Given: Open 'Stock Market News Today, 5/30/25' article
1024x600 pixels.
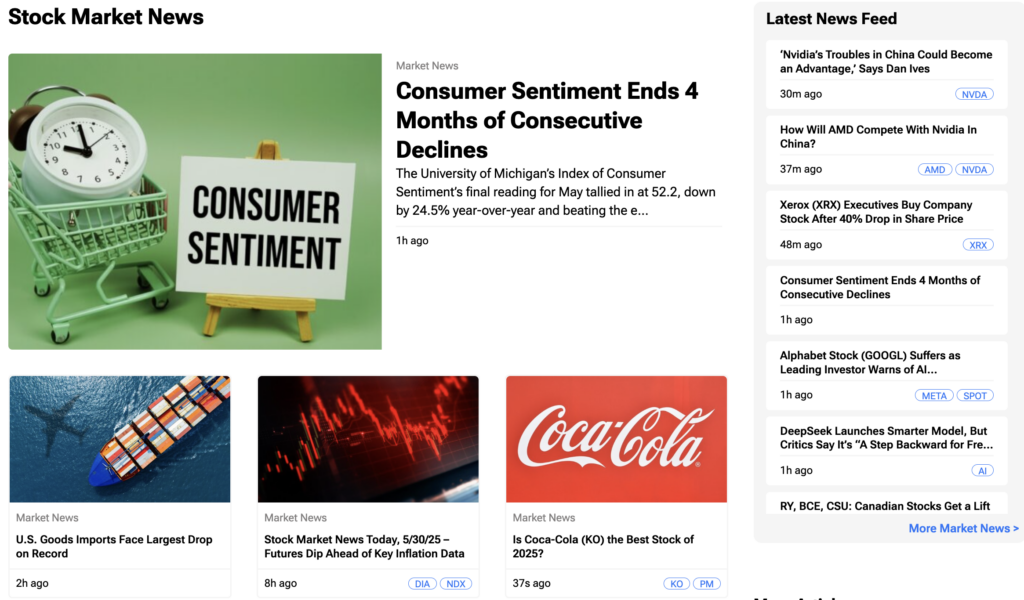Looking at the screenshot, I should [364, 546].
